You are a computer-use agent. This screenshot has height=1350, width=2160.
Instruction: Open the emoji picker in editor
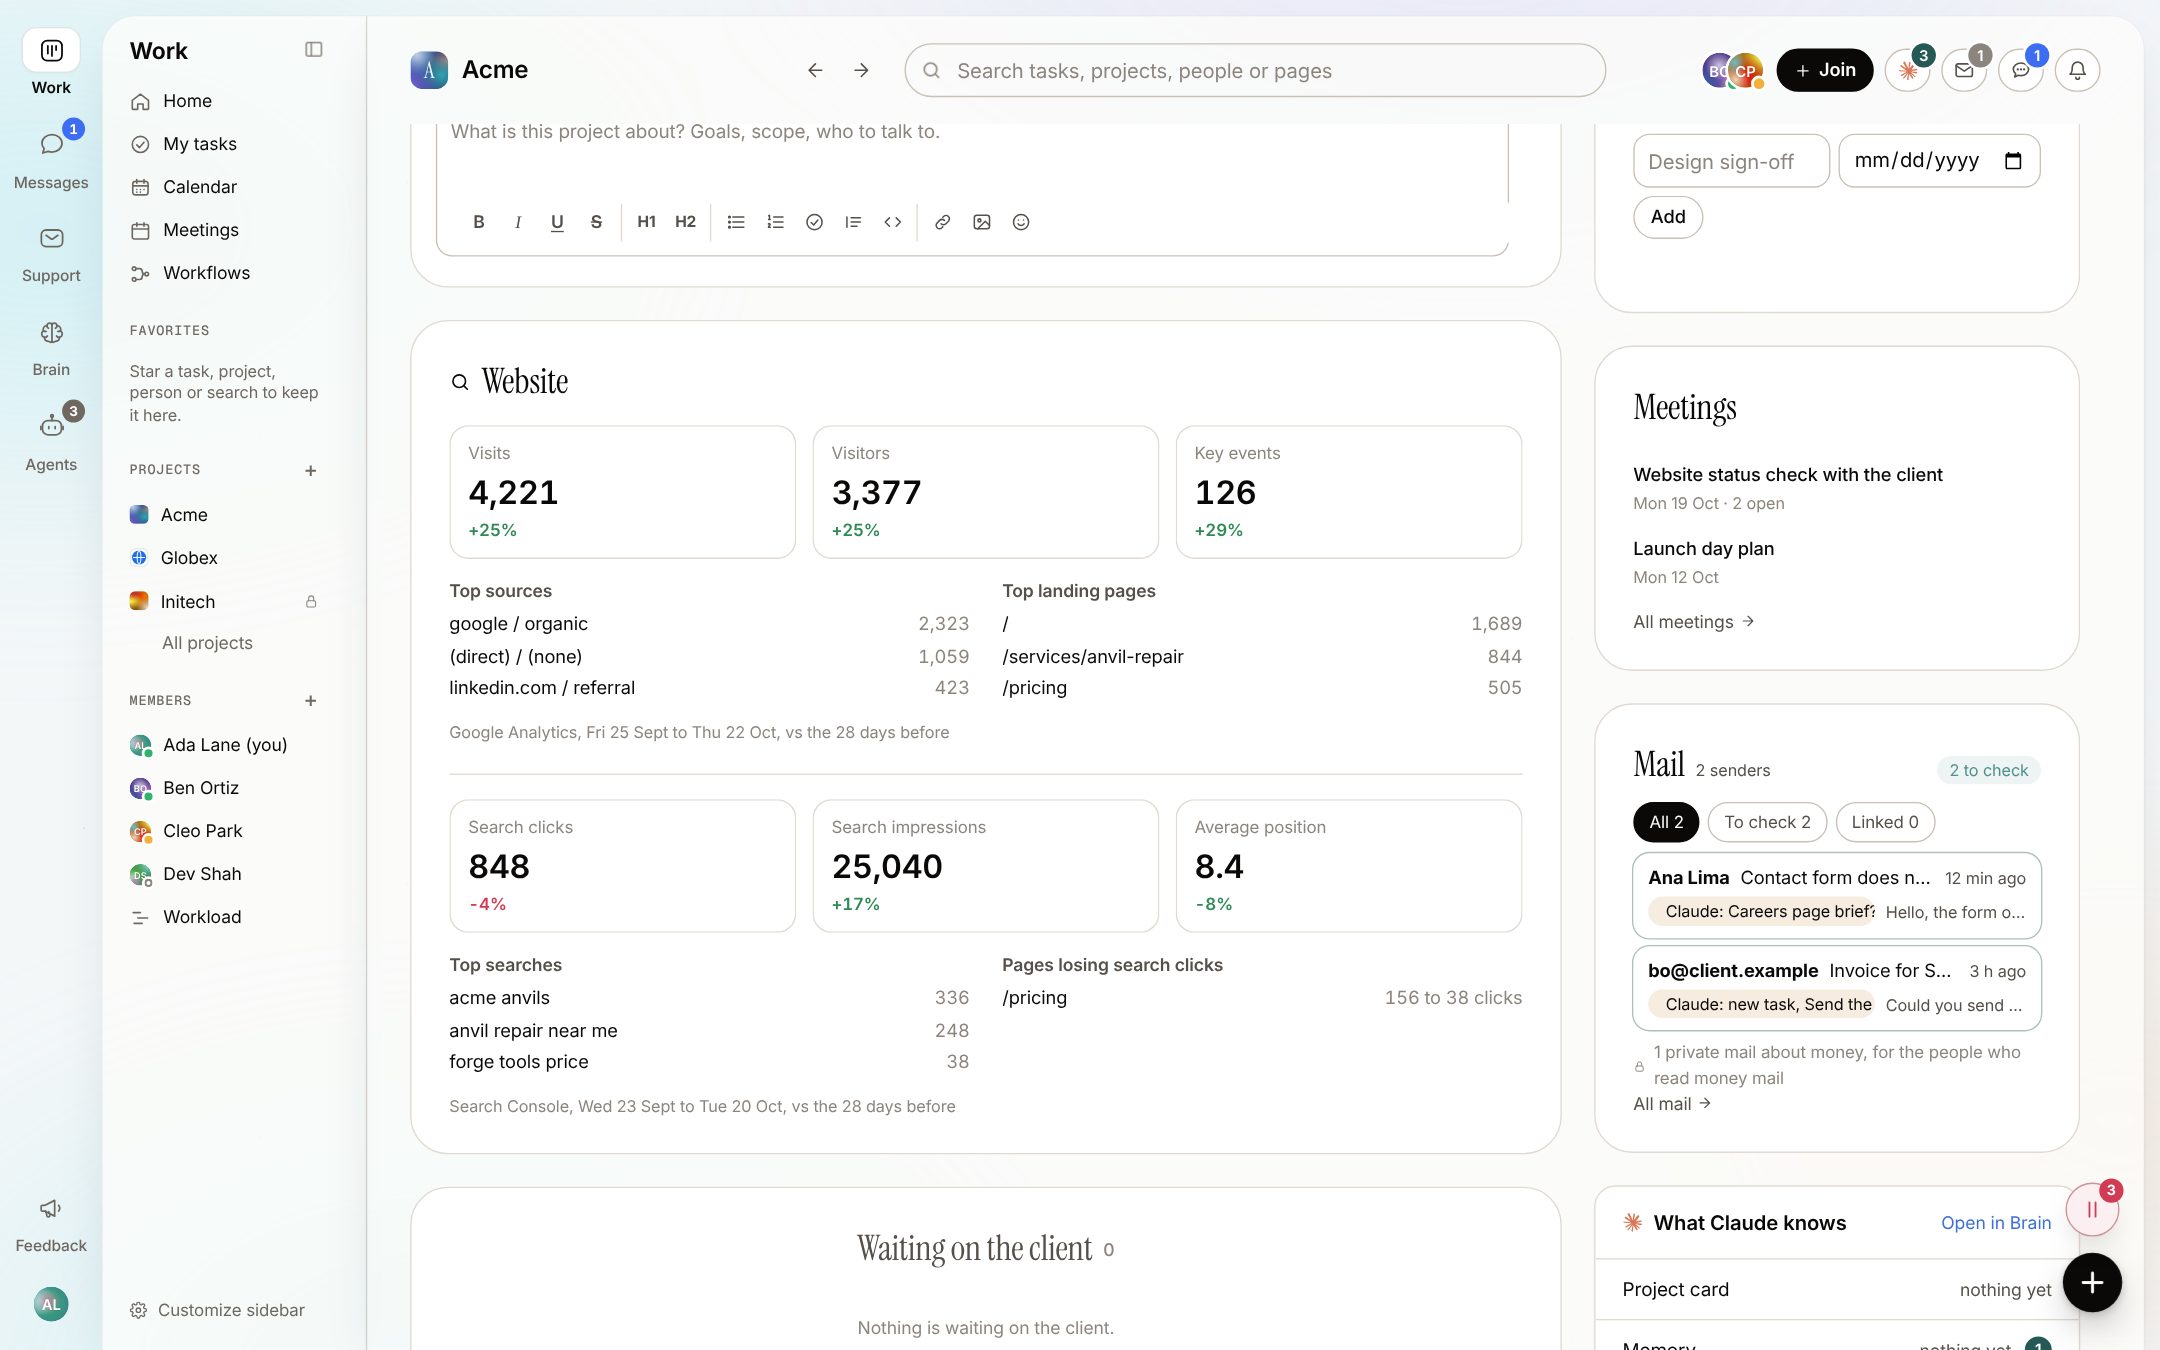[x=1021, y=222]
